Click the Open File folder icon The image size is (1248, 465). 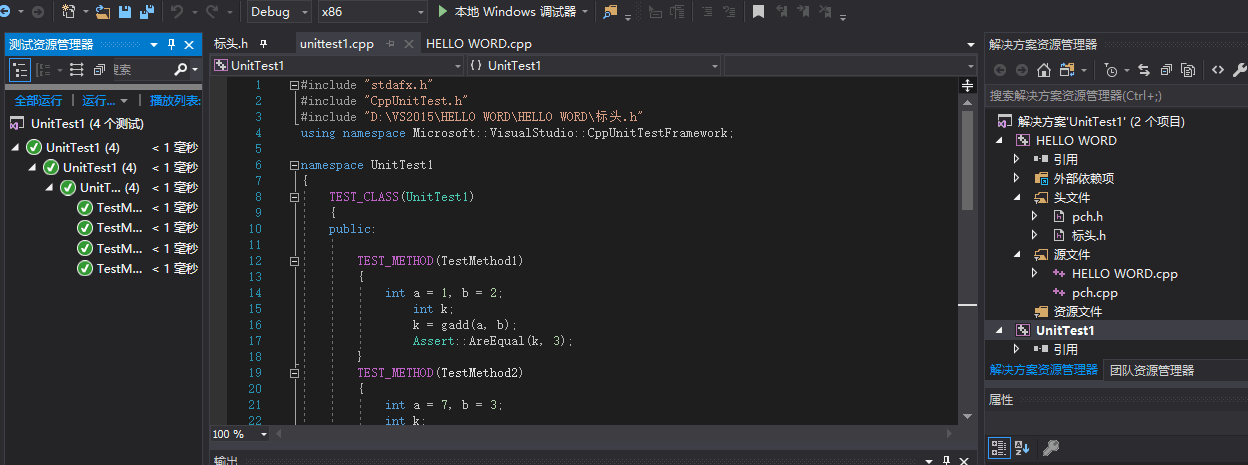coord(103,12)
